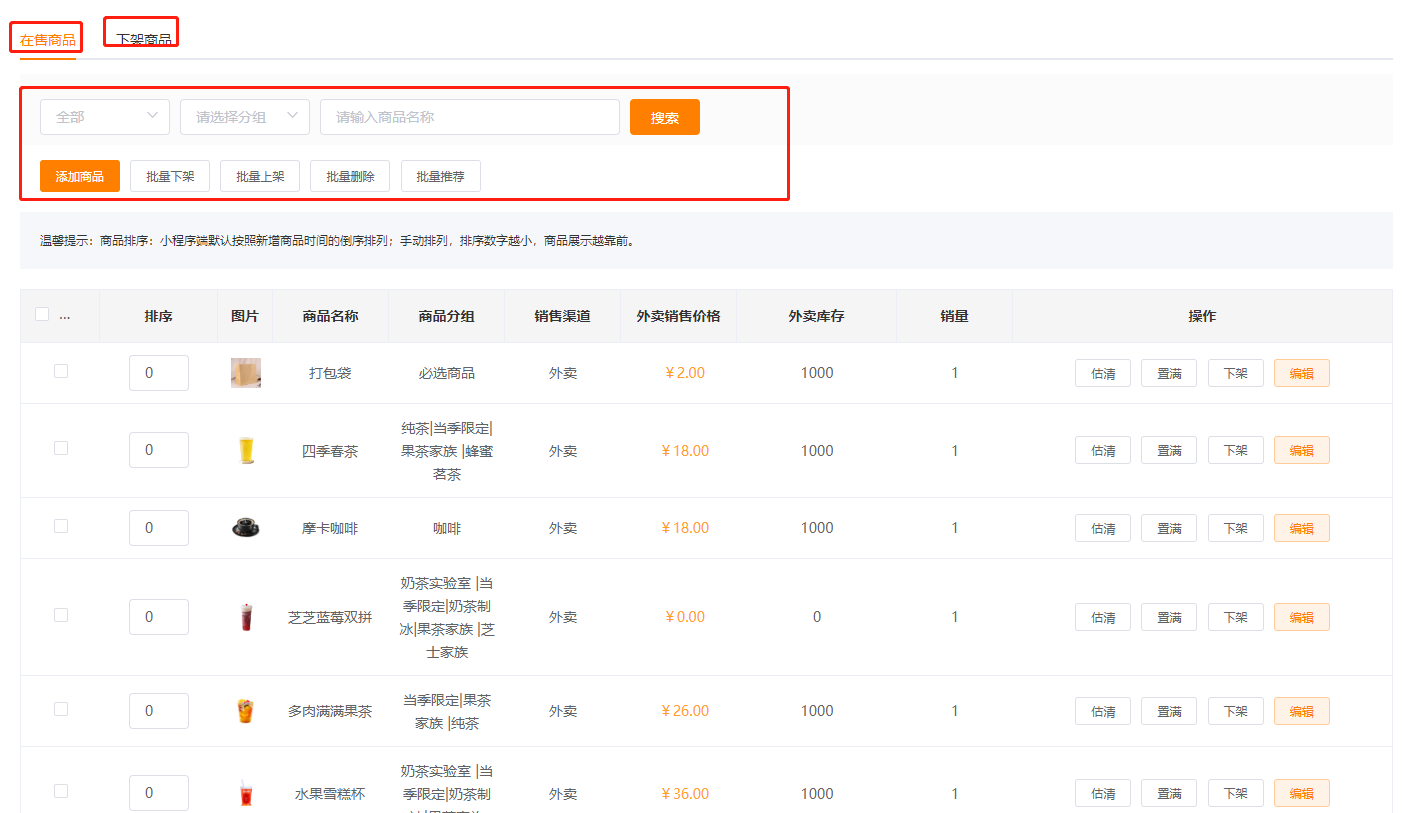Click the 批量删除 button

tap(350, 176)
